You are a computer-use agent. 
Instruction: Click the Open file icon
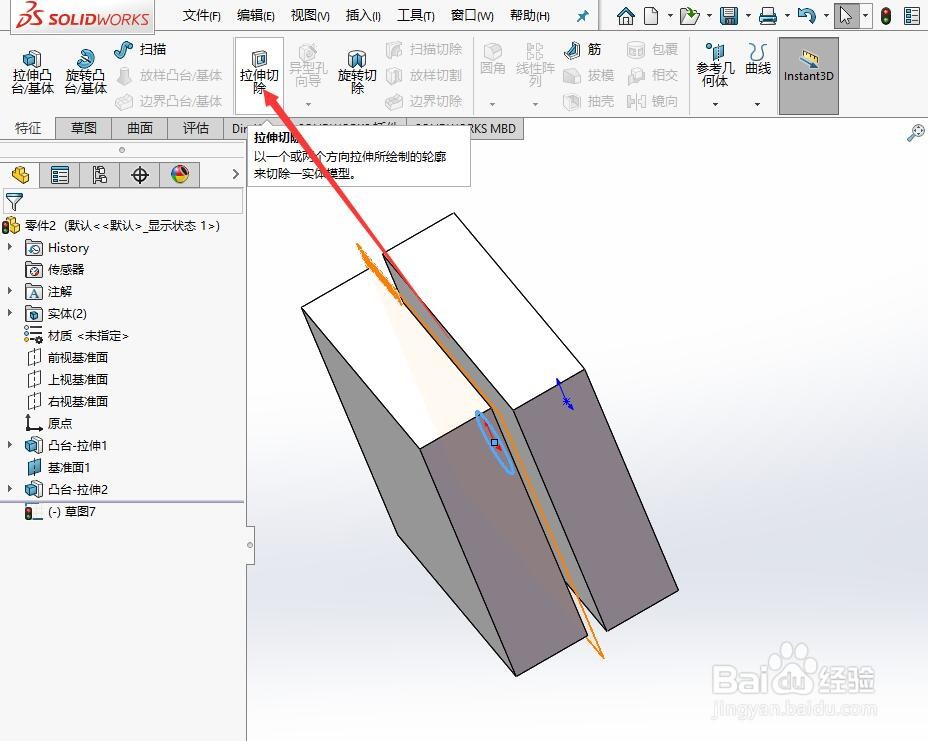[689, 16]
